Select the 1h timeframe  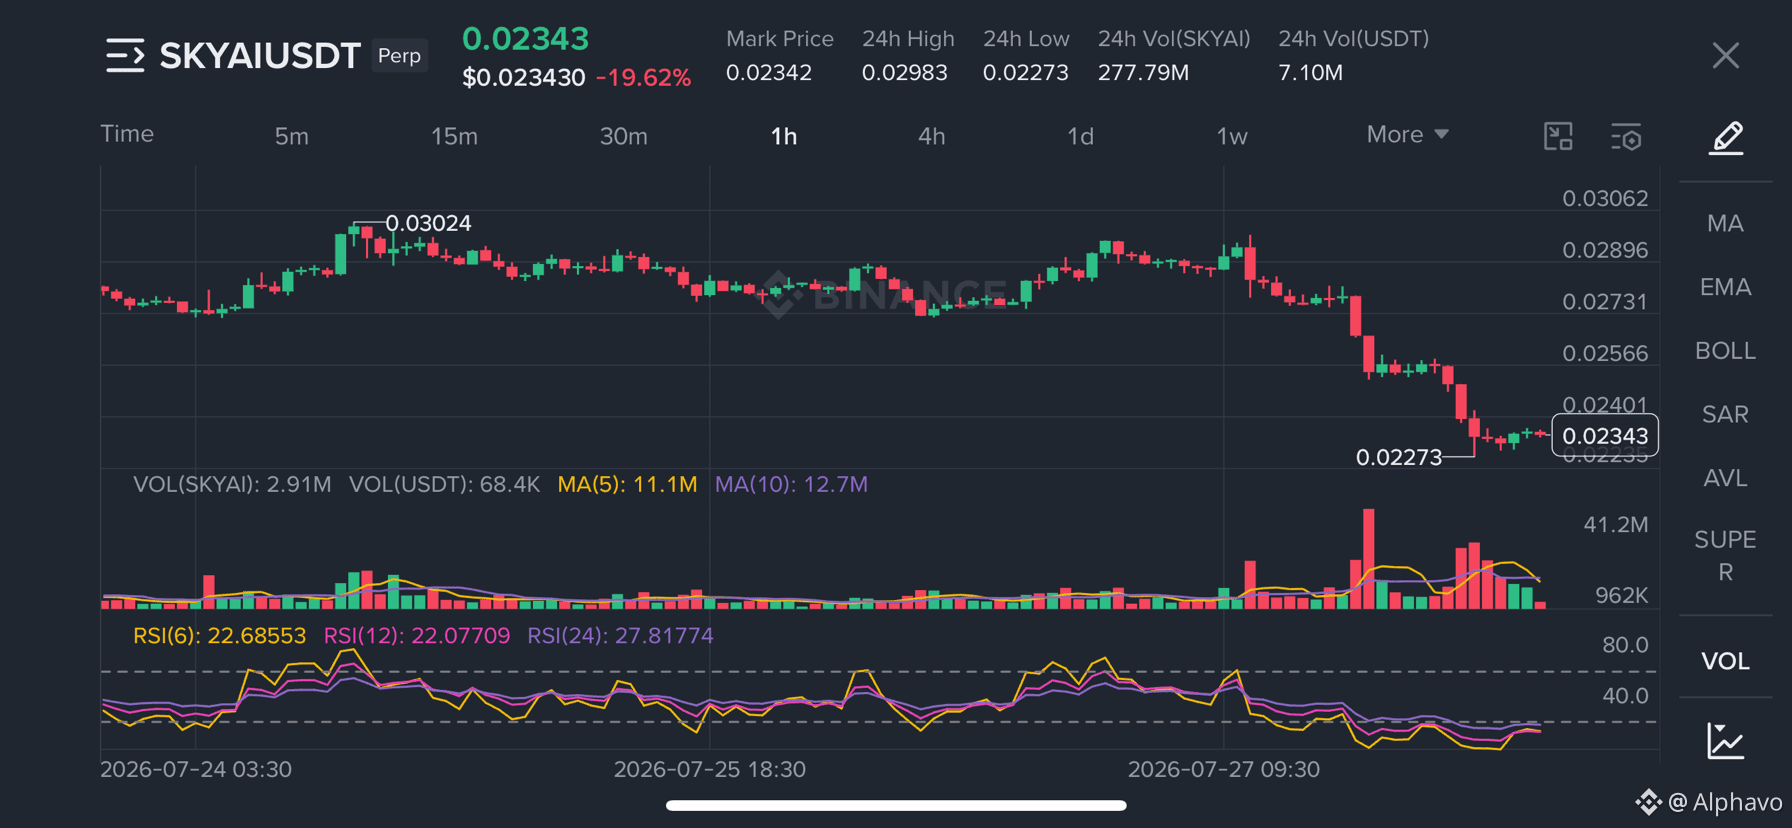coord(784,136)
